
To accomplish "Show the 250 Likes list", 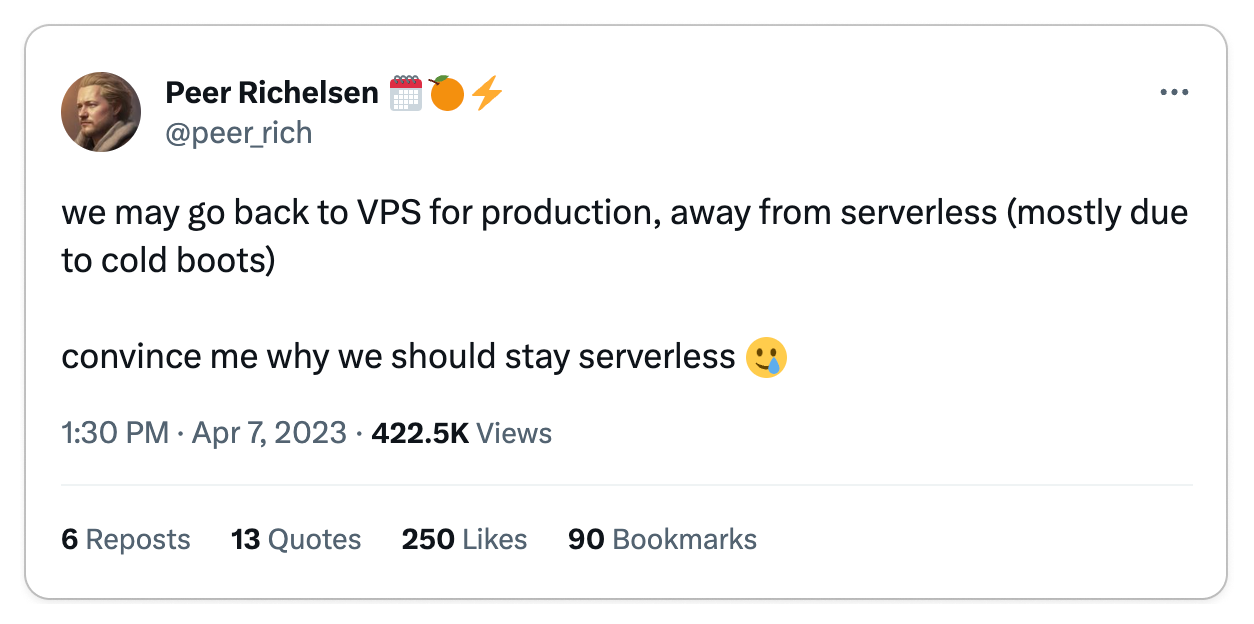I will pyautogui.click(x=464, y=539).
